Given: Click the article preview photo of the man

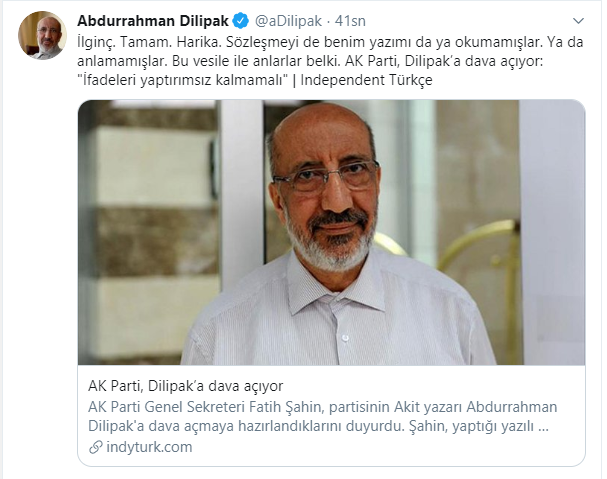Looking at the screenshot, I should (x=331, y=232).
